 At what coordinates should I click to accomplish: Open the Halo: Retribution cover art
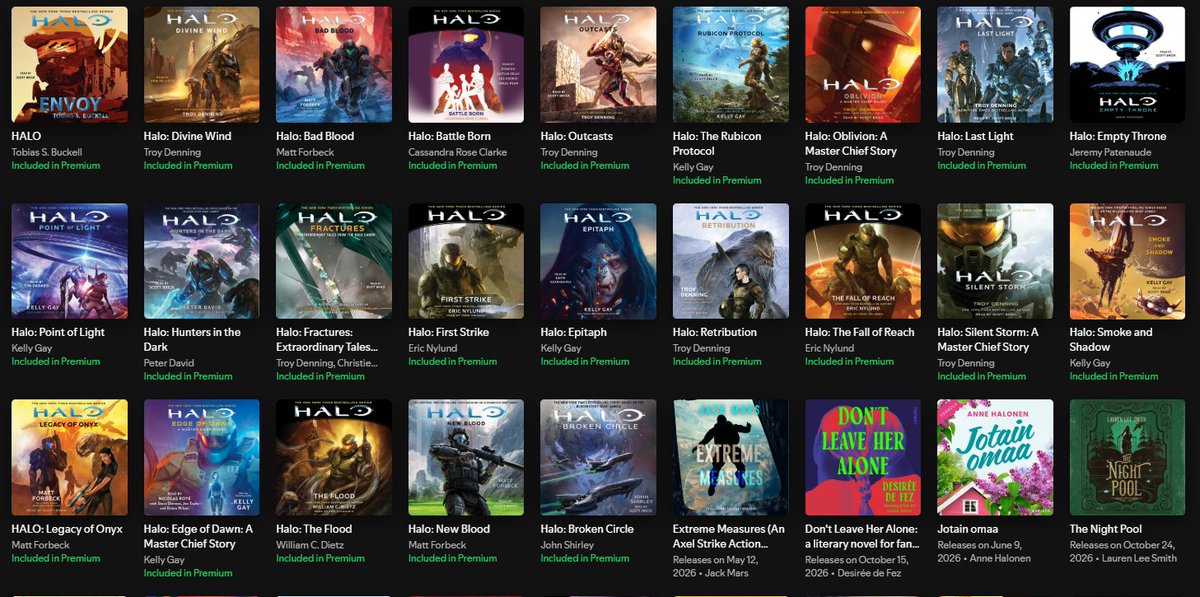click(x=731, y=261)
